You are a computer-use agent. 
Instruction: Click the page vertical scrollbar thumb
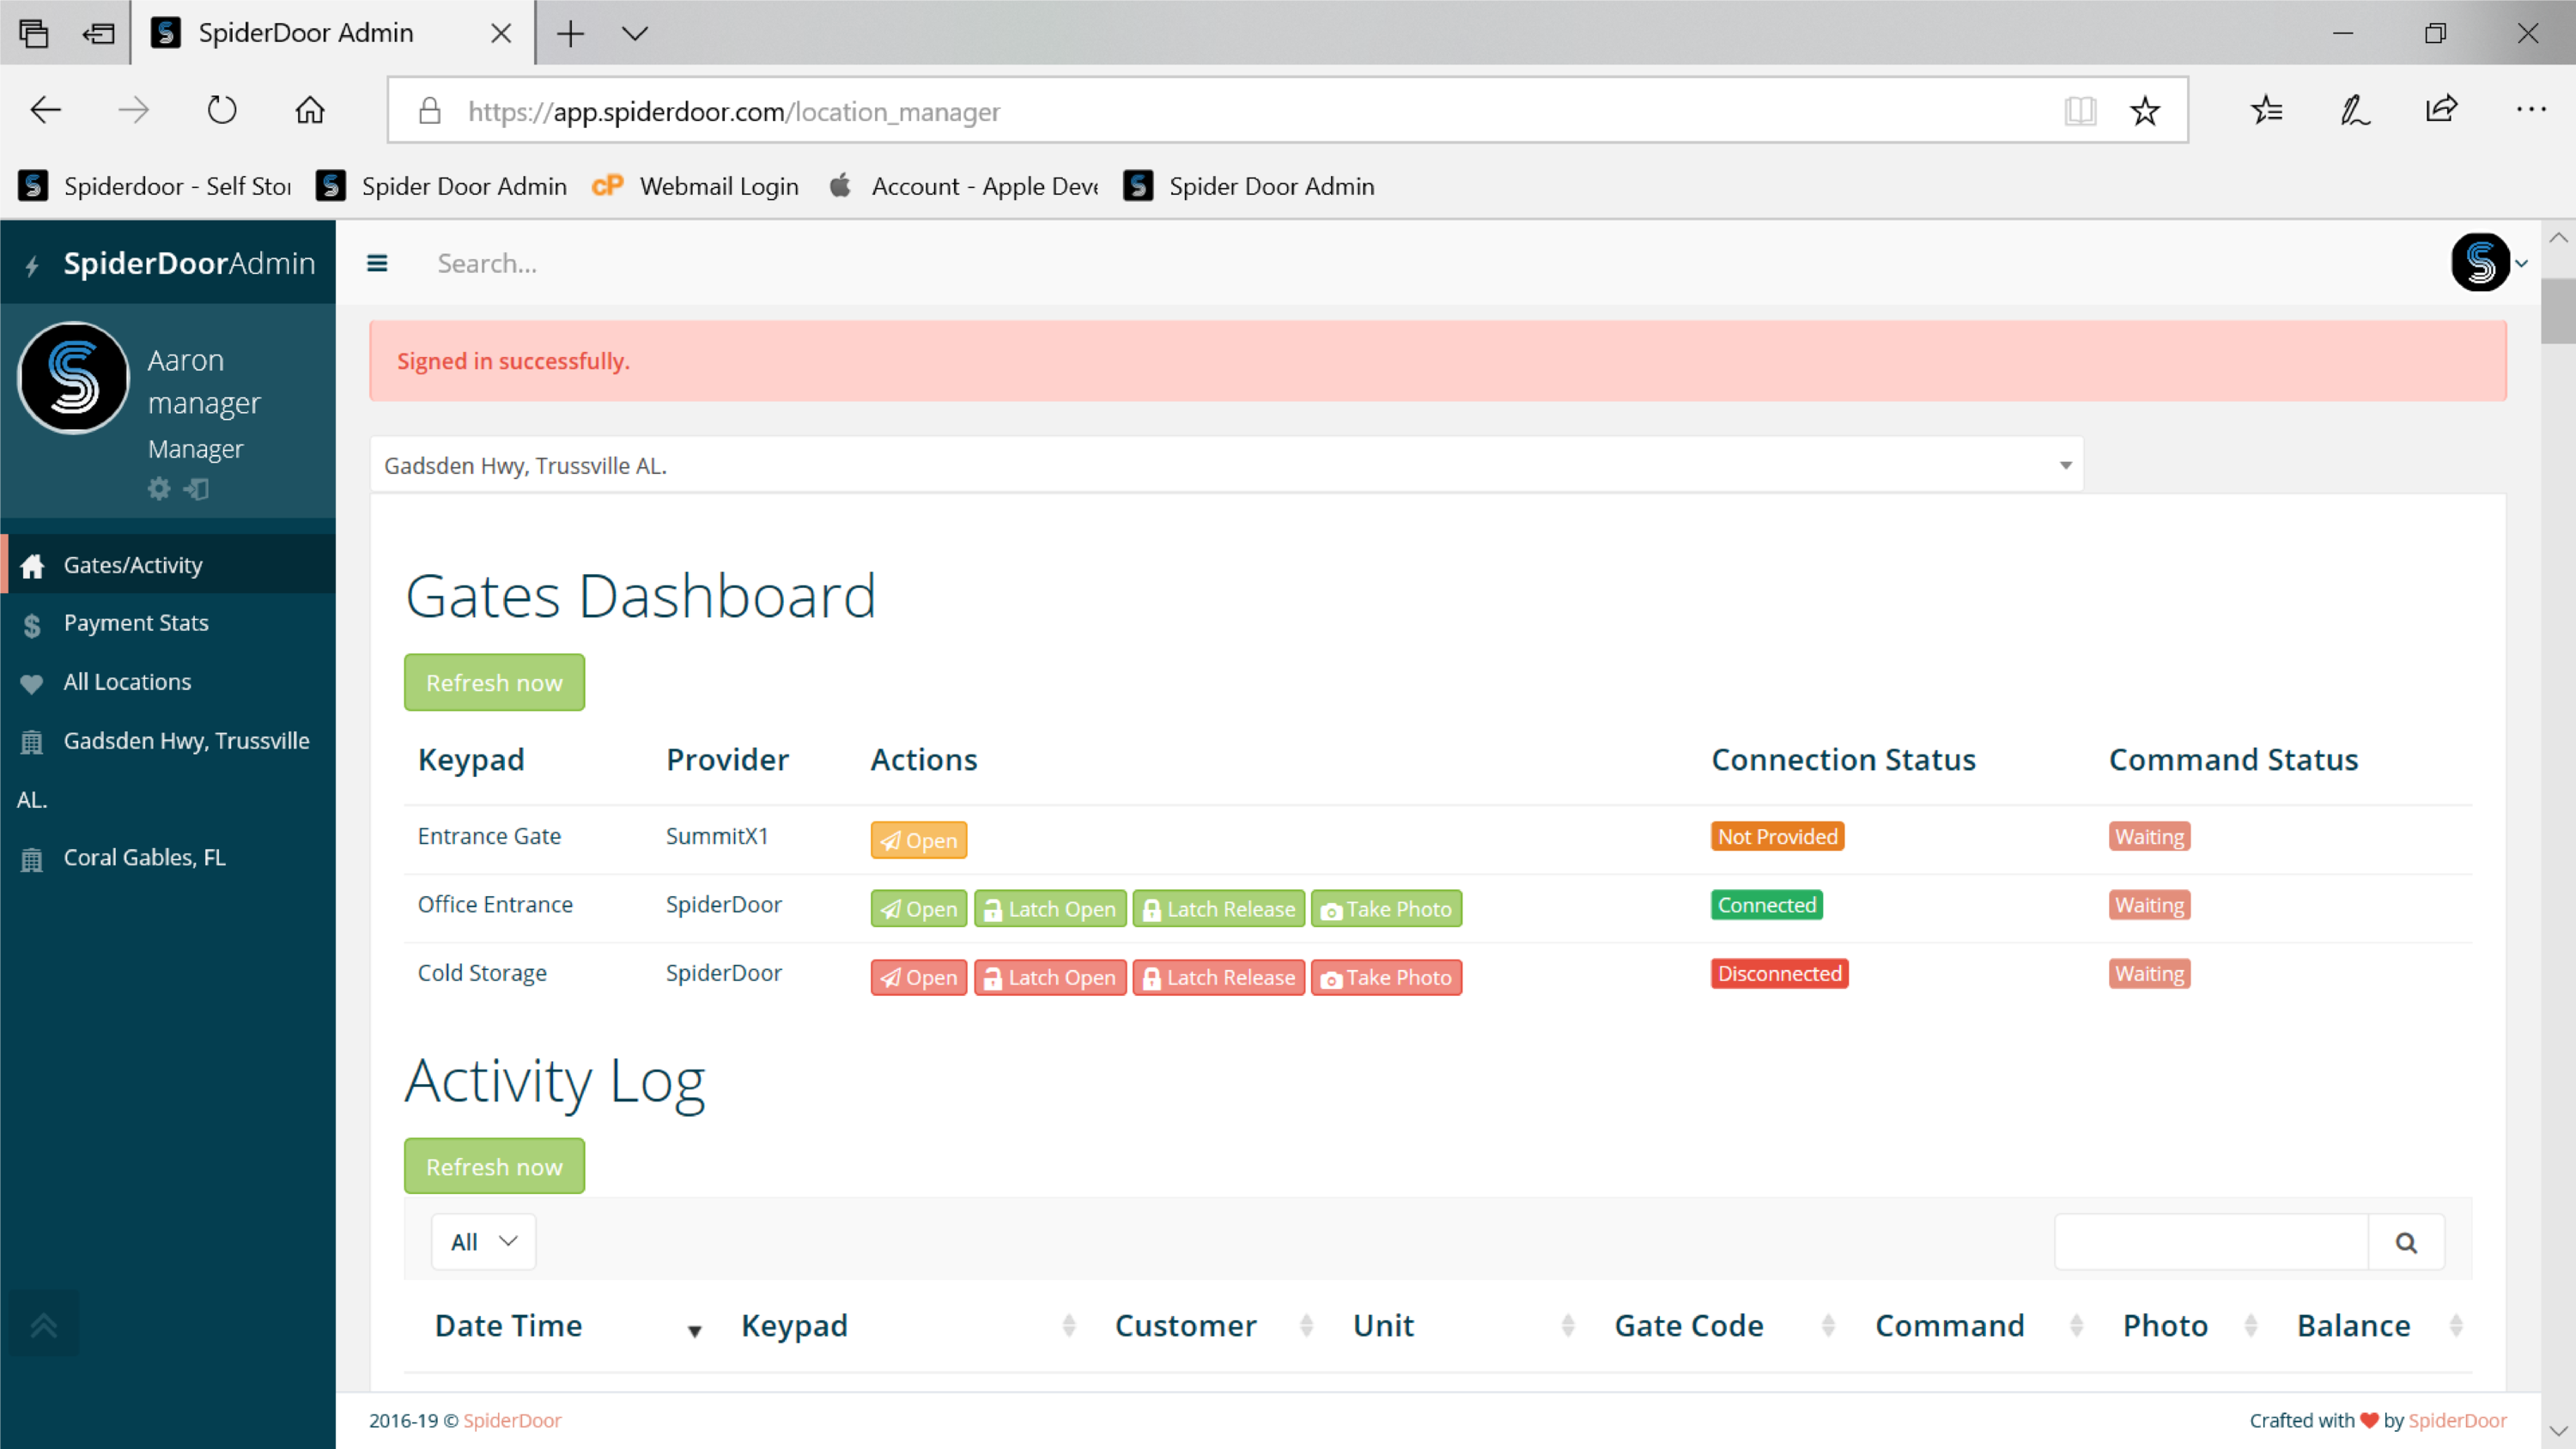2558,312
